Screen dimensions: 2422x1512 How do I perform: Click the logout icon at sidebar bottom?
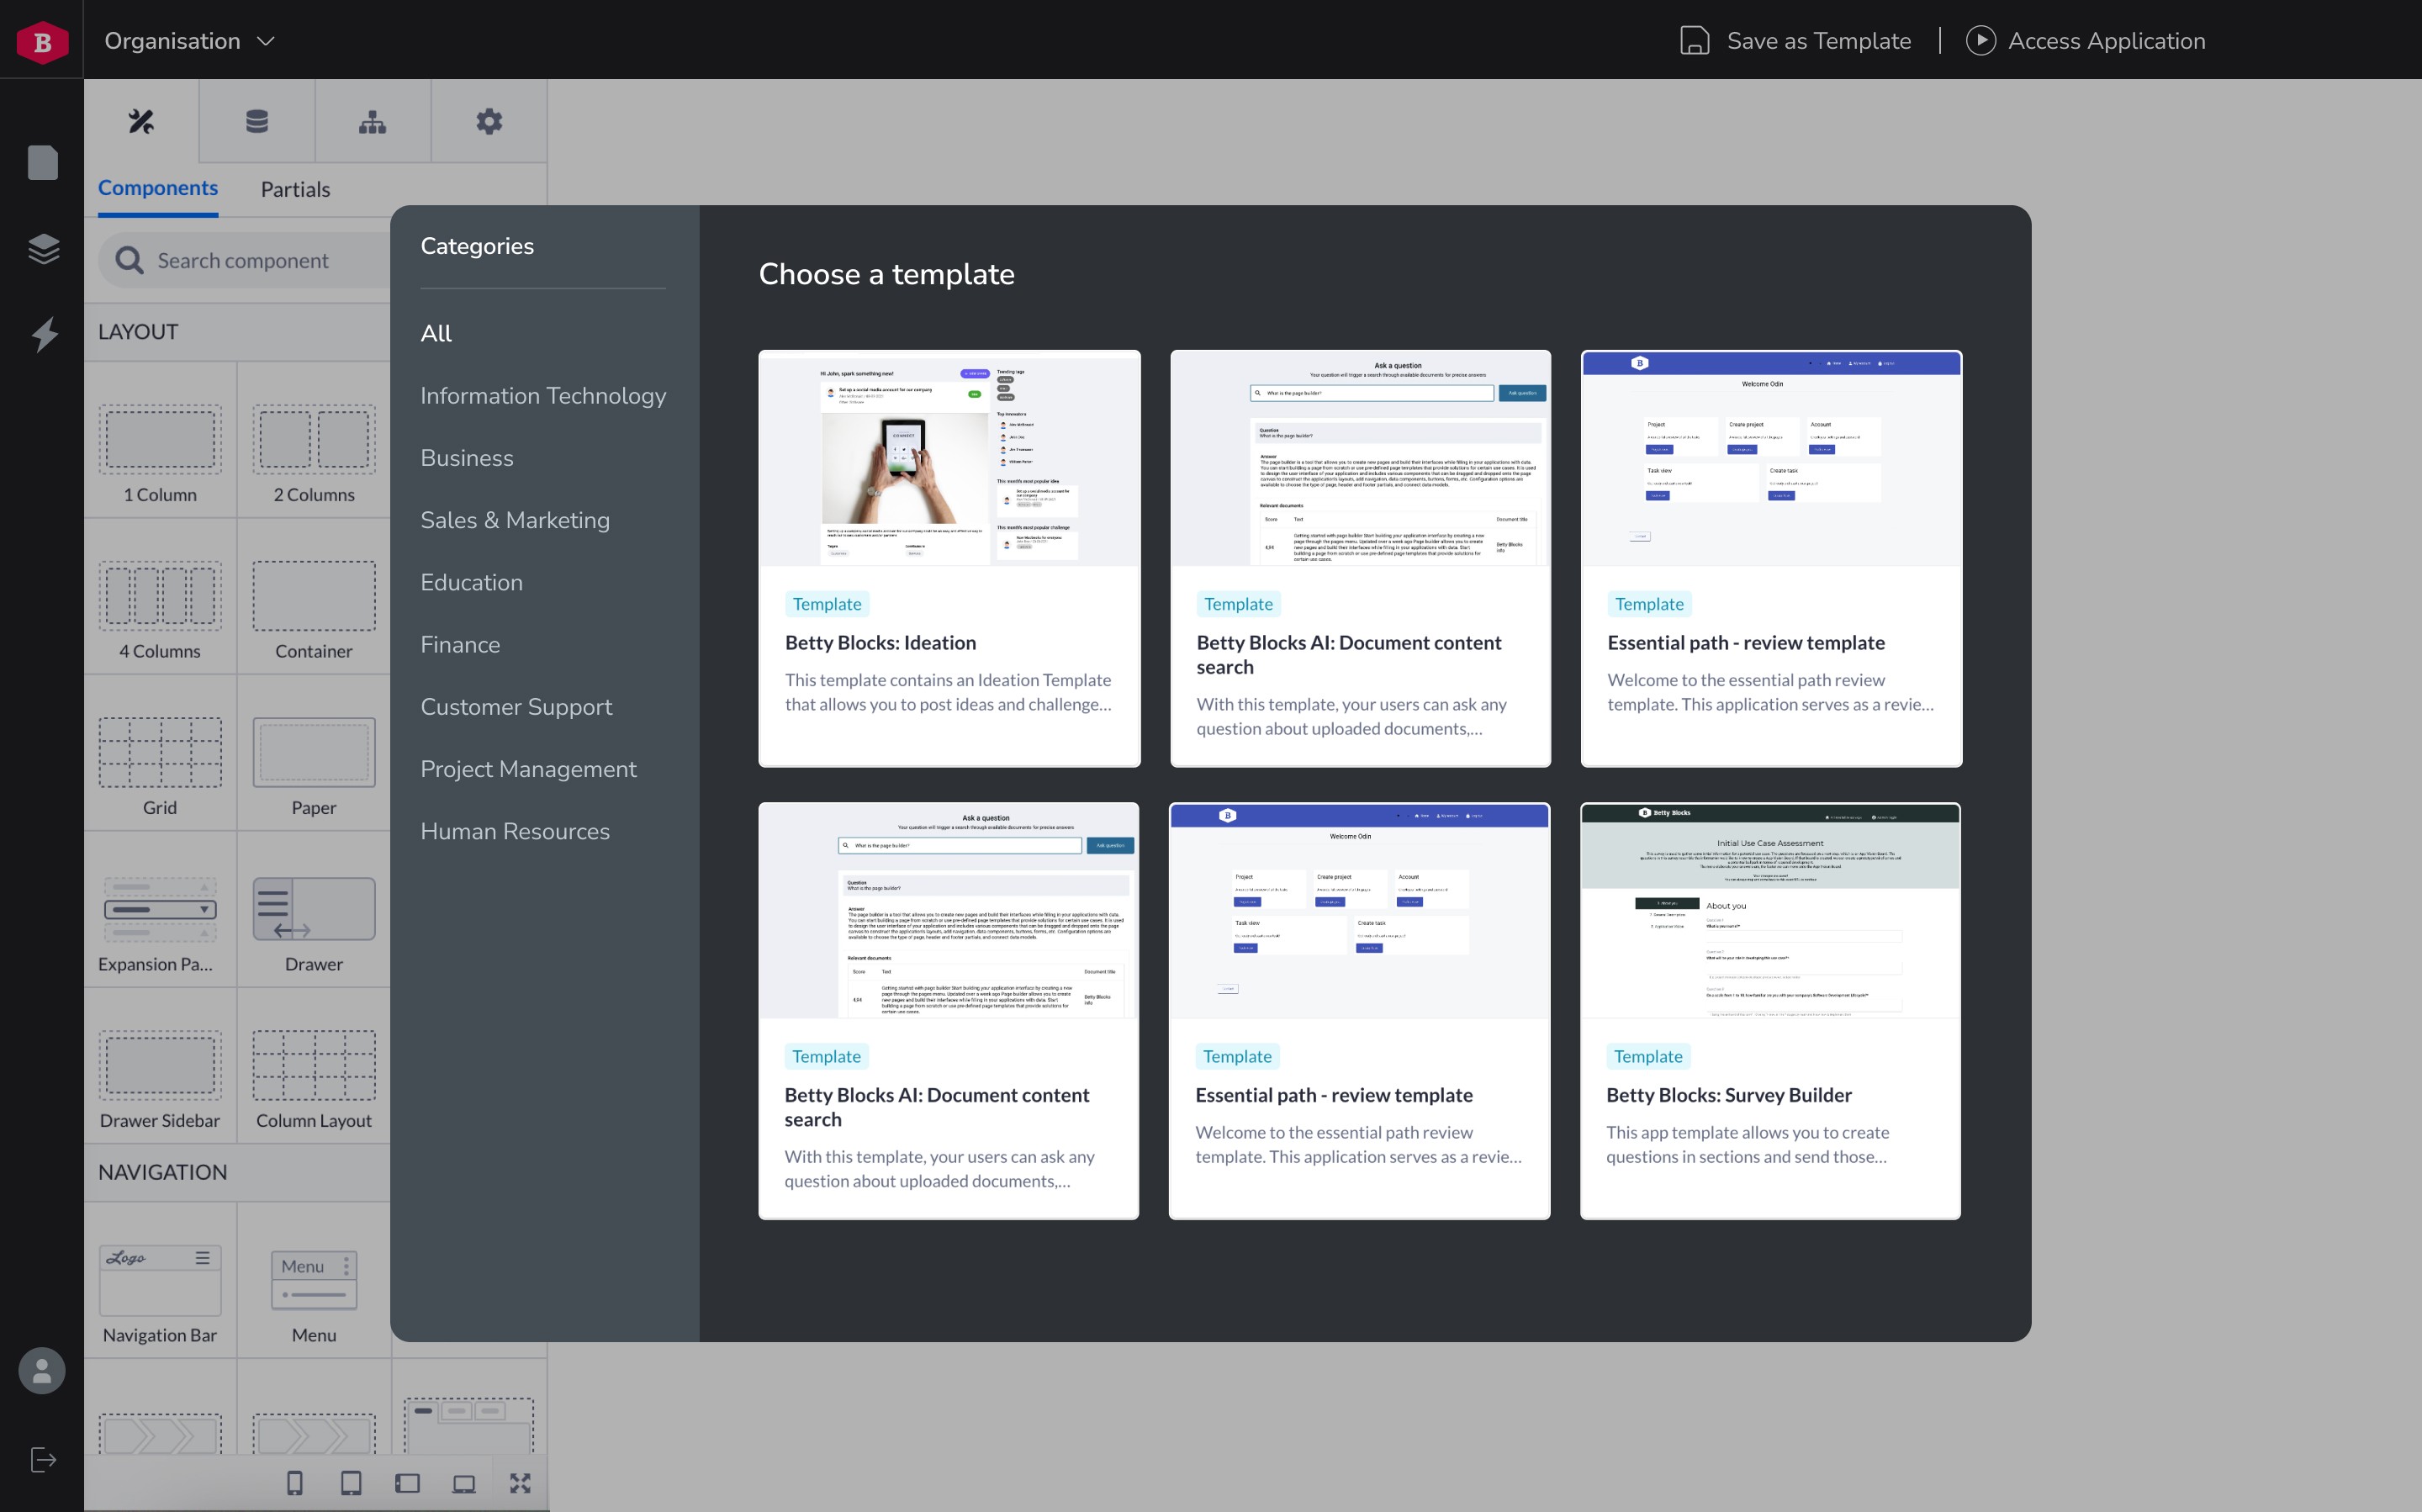(x=43, y=1460)
